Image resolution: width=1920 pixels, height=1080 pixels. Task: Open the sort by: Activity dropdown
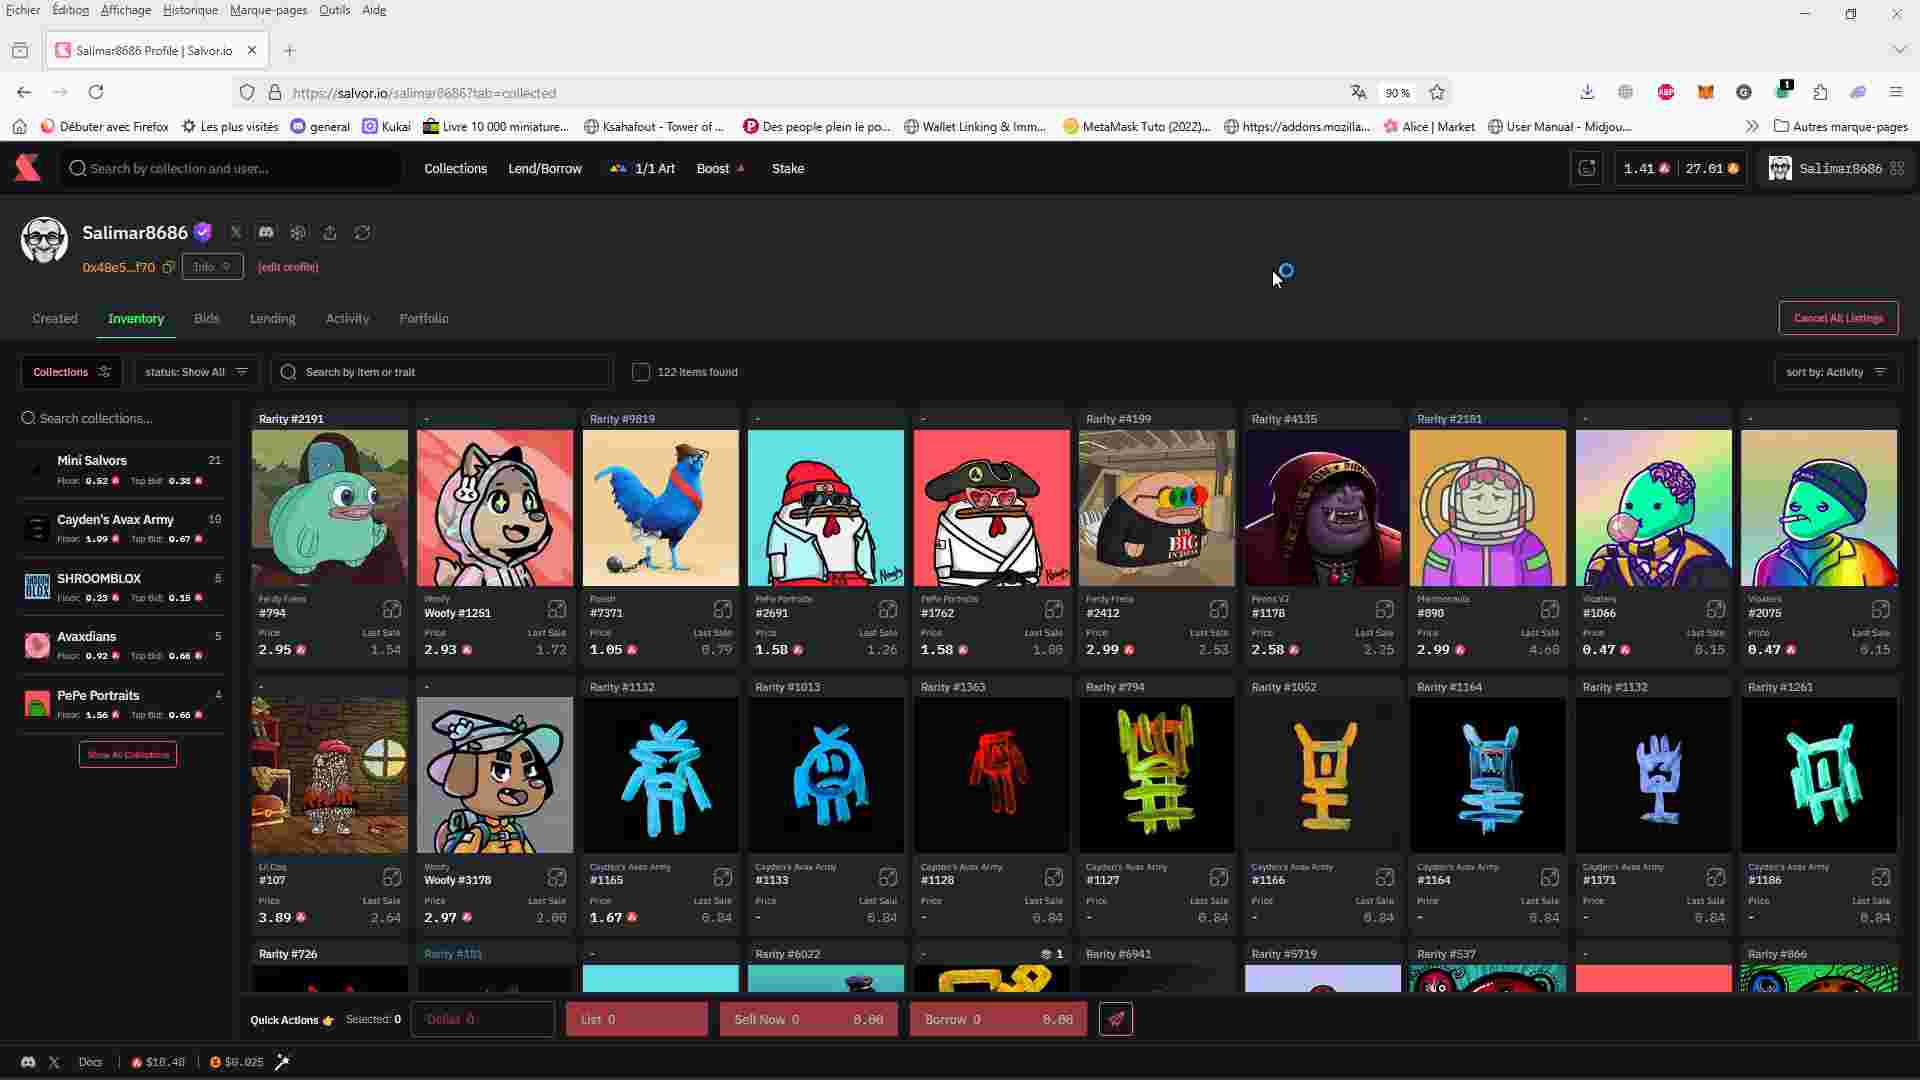(x=1835, y=372)
